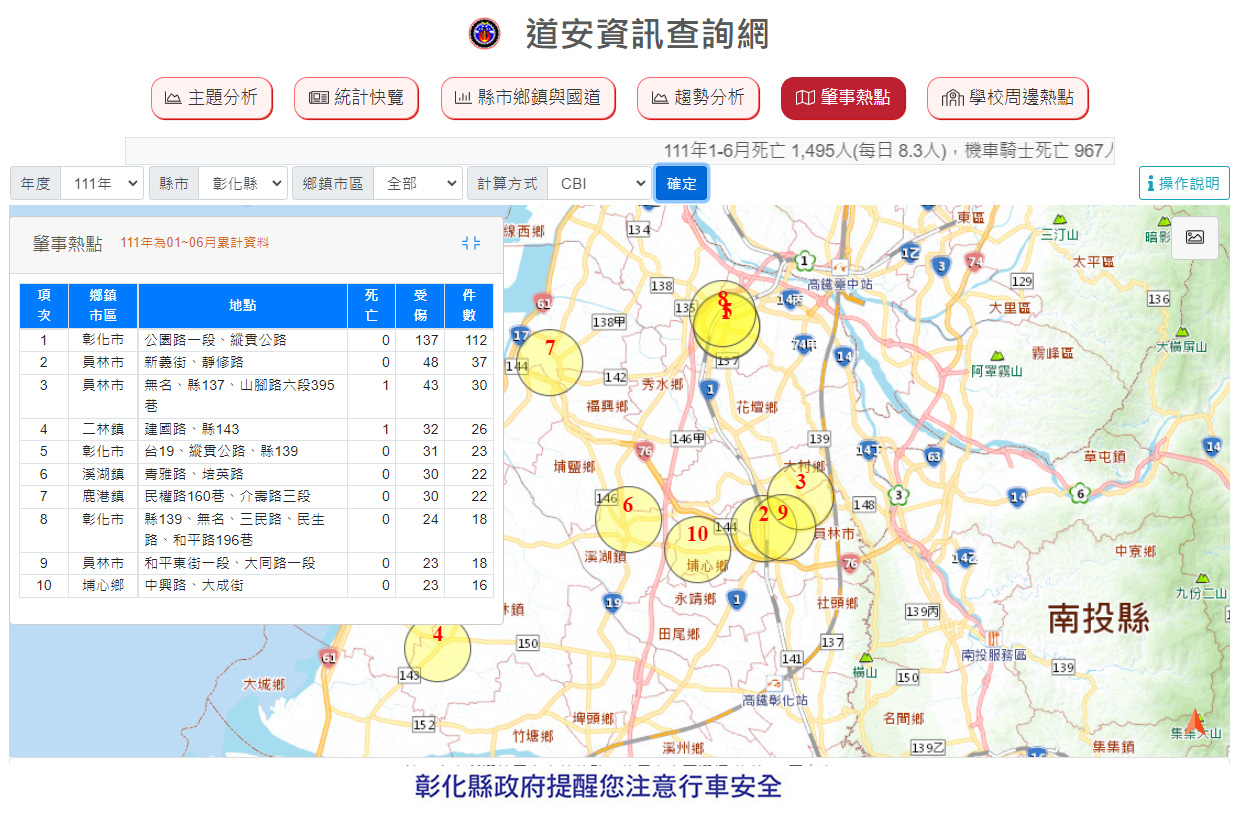The image size is (1253, 813).
Task: Open the 趨勢分析 tab
Action: tap(697, 98)
